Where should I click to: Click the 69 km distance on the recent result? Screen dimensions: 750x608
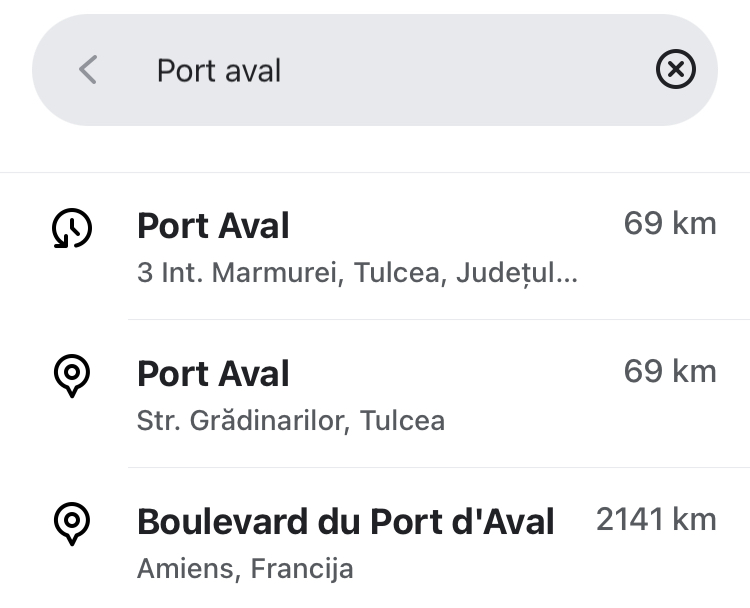670,224
